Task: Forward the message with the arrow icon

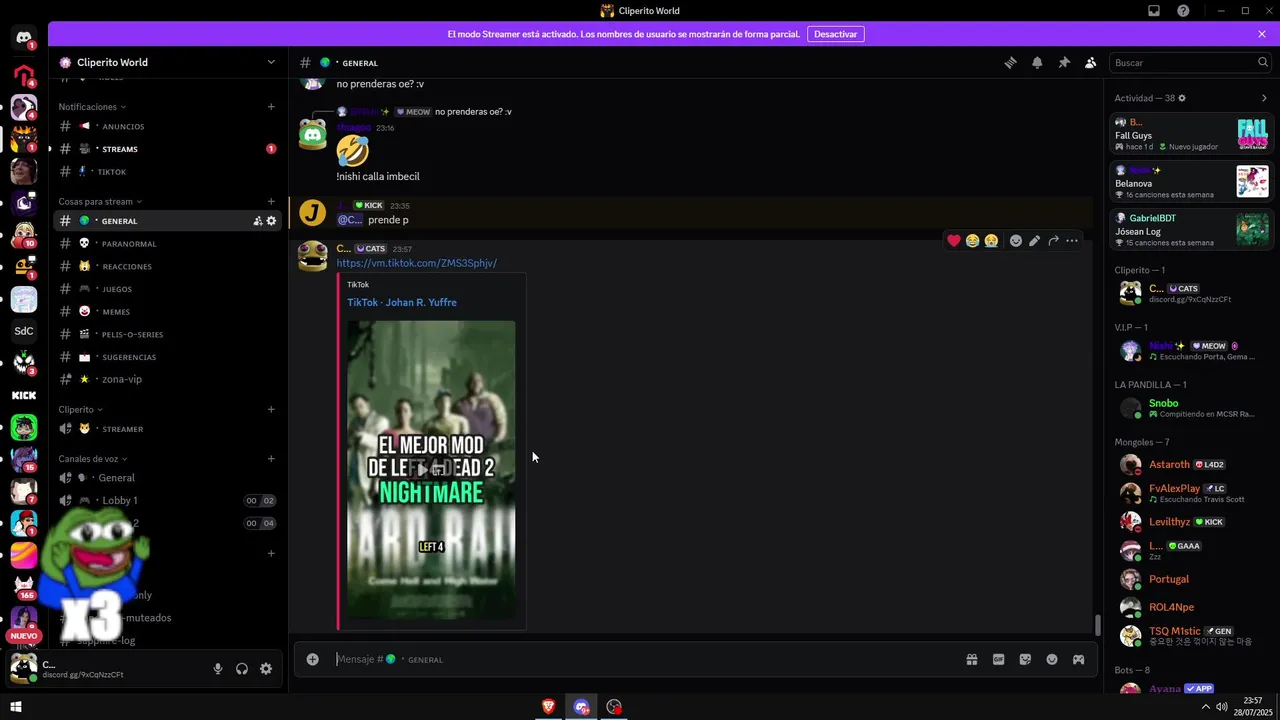Action: (x=1053, y=240)
